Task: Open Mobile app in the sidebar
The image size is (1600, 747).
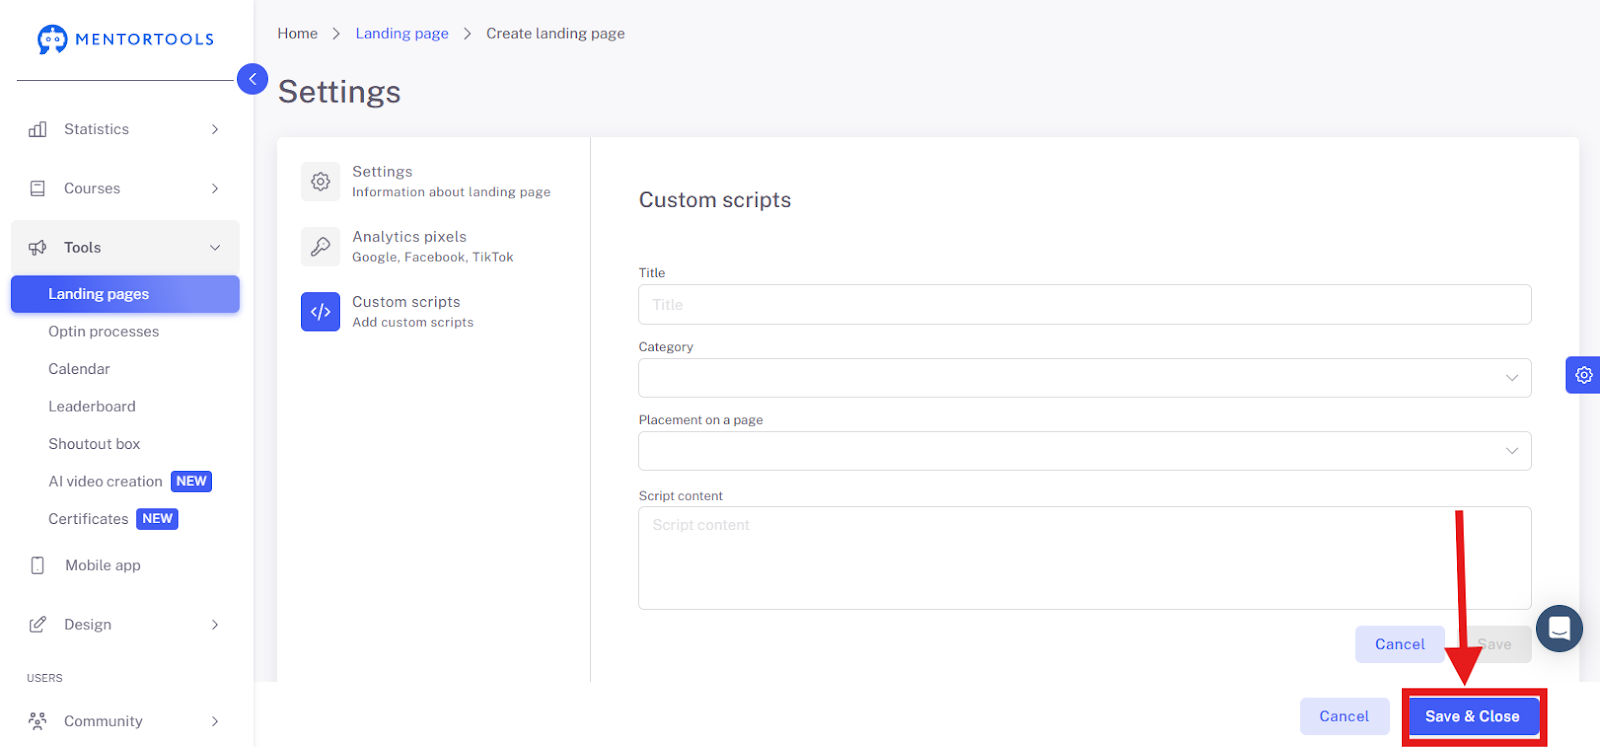Action: tap(103, 565)
